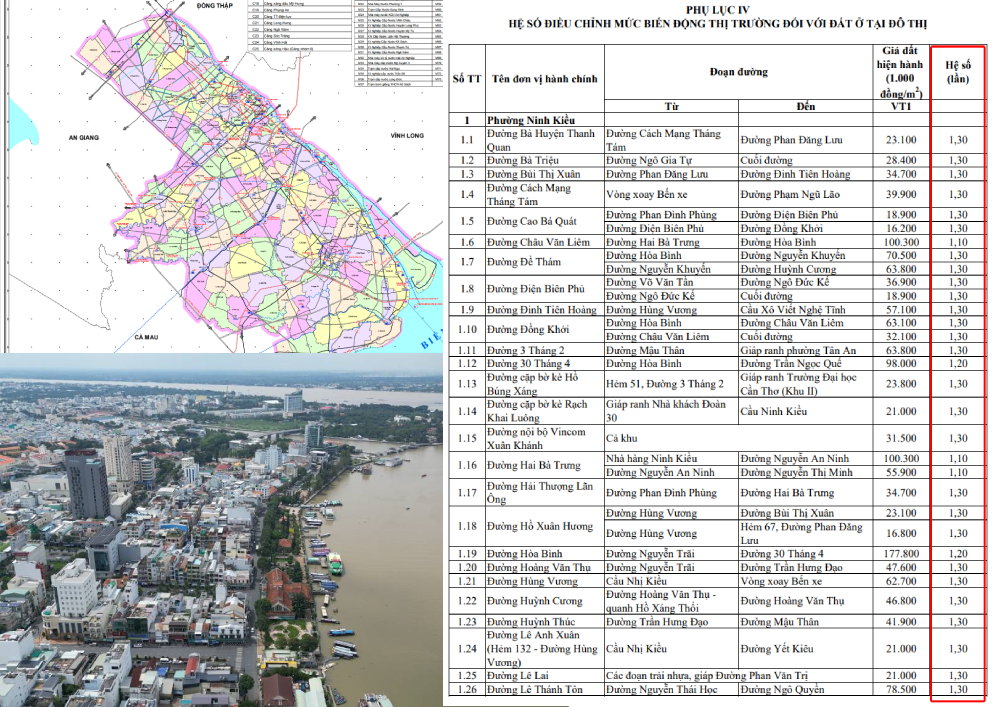
Task: Select the 'Số TT' column header
Action: 467,79
